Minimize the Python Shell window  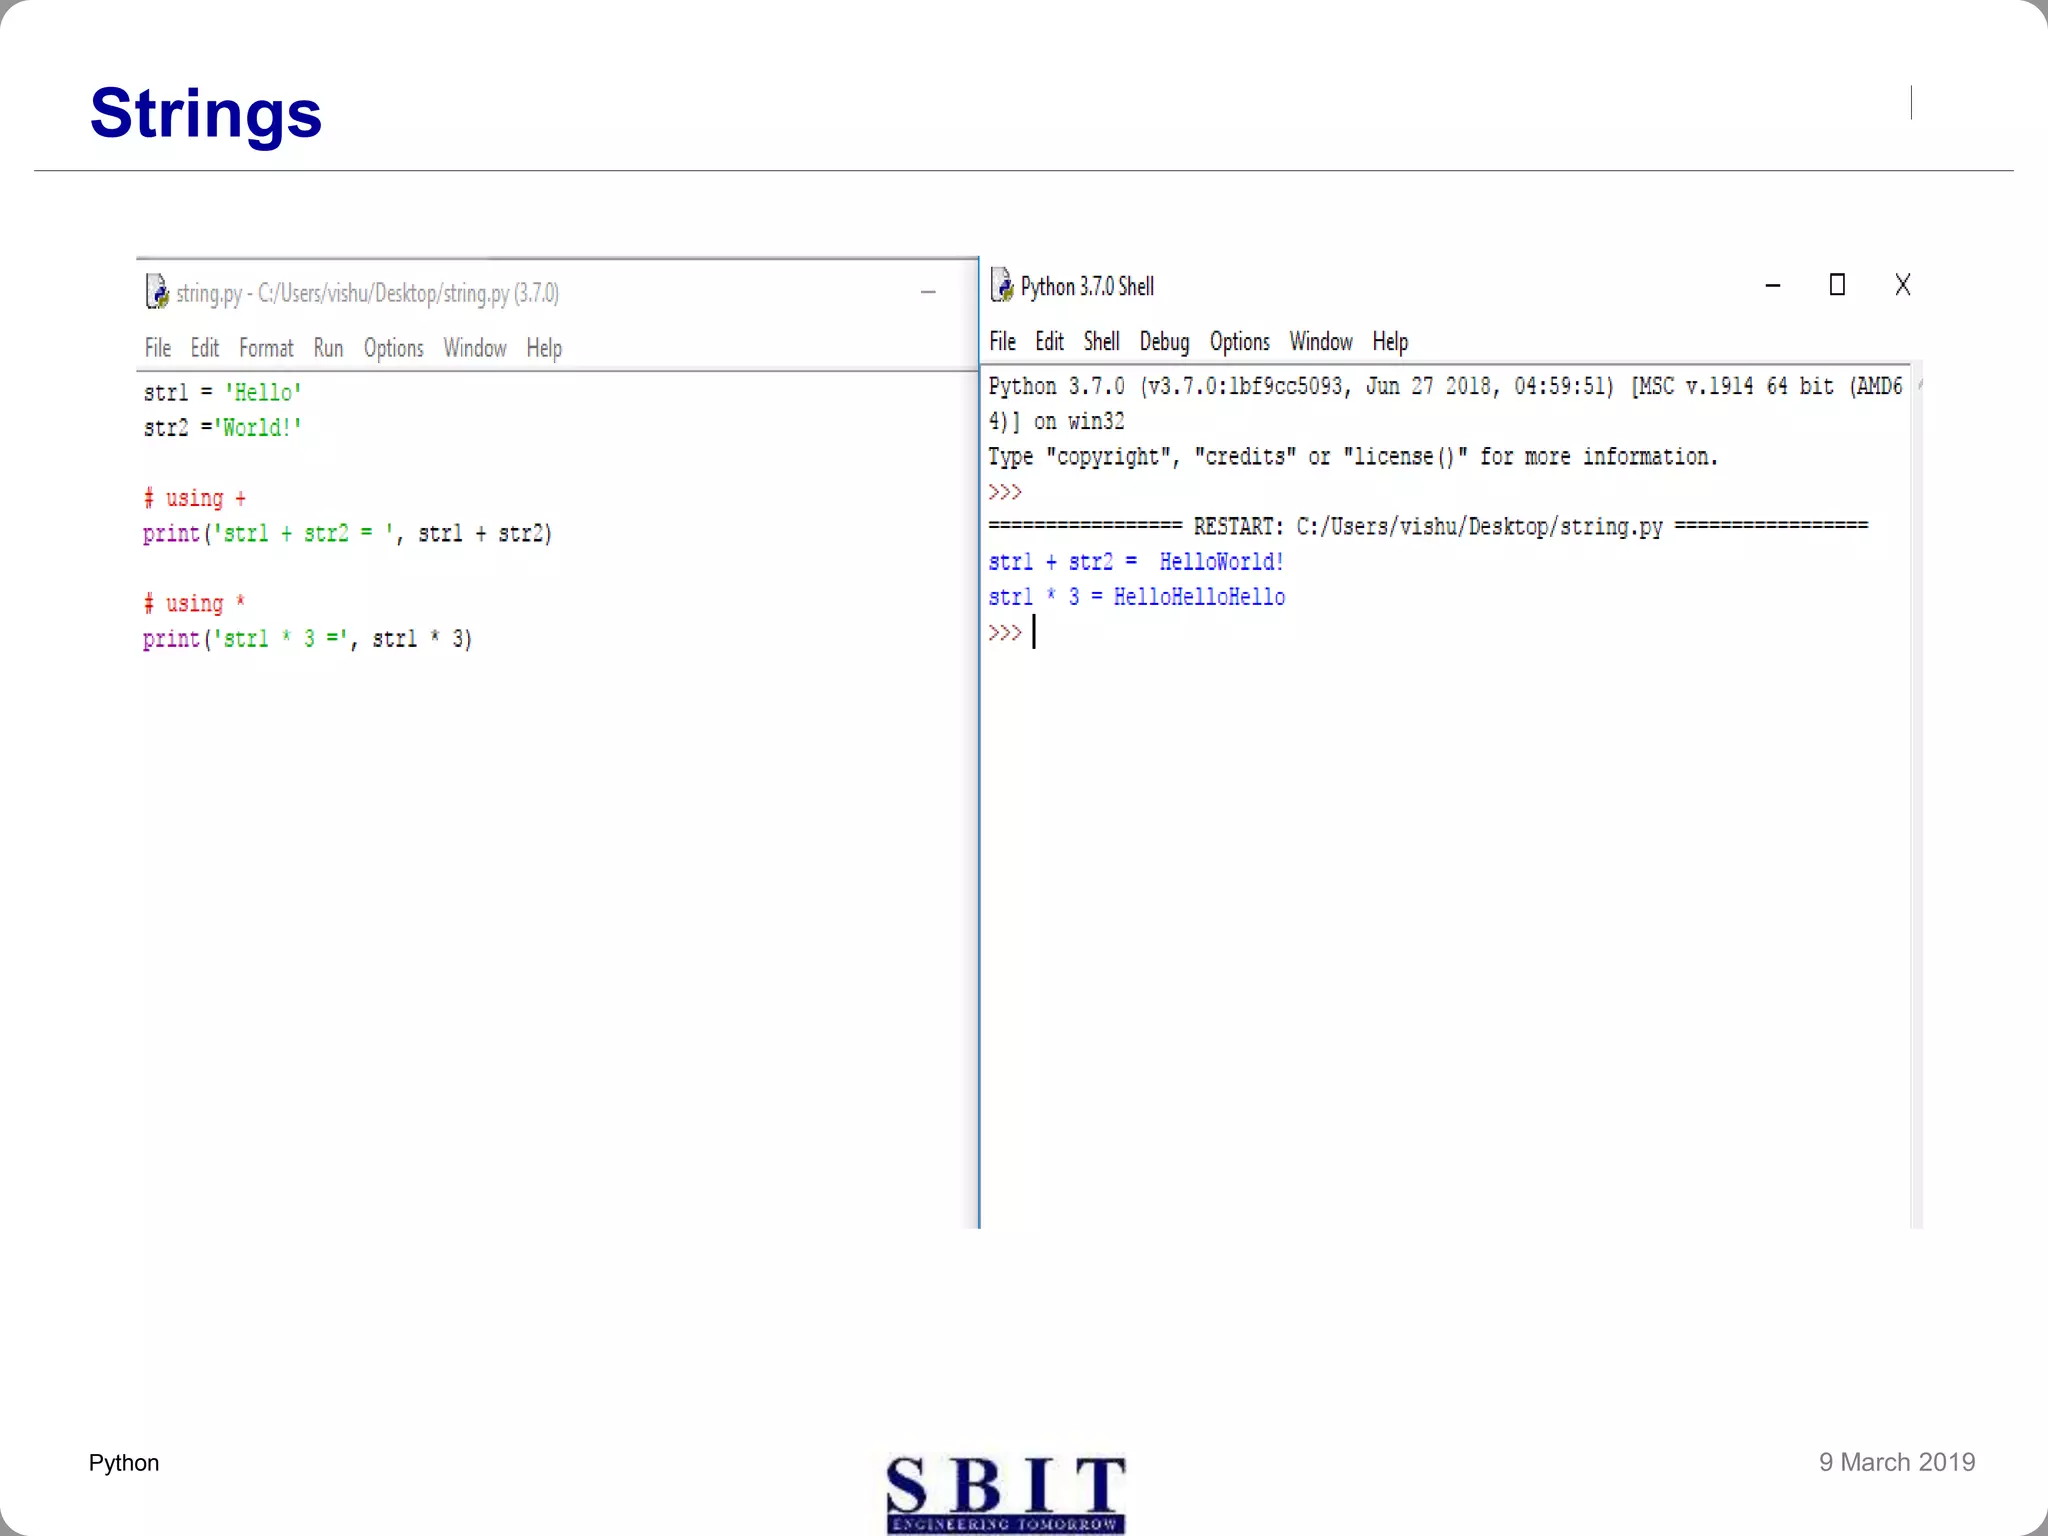pyautogui.click(x=1773, y=286)
